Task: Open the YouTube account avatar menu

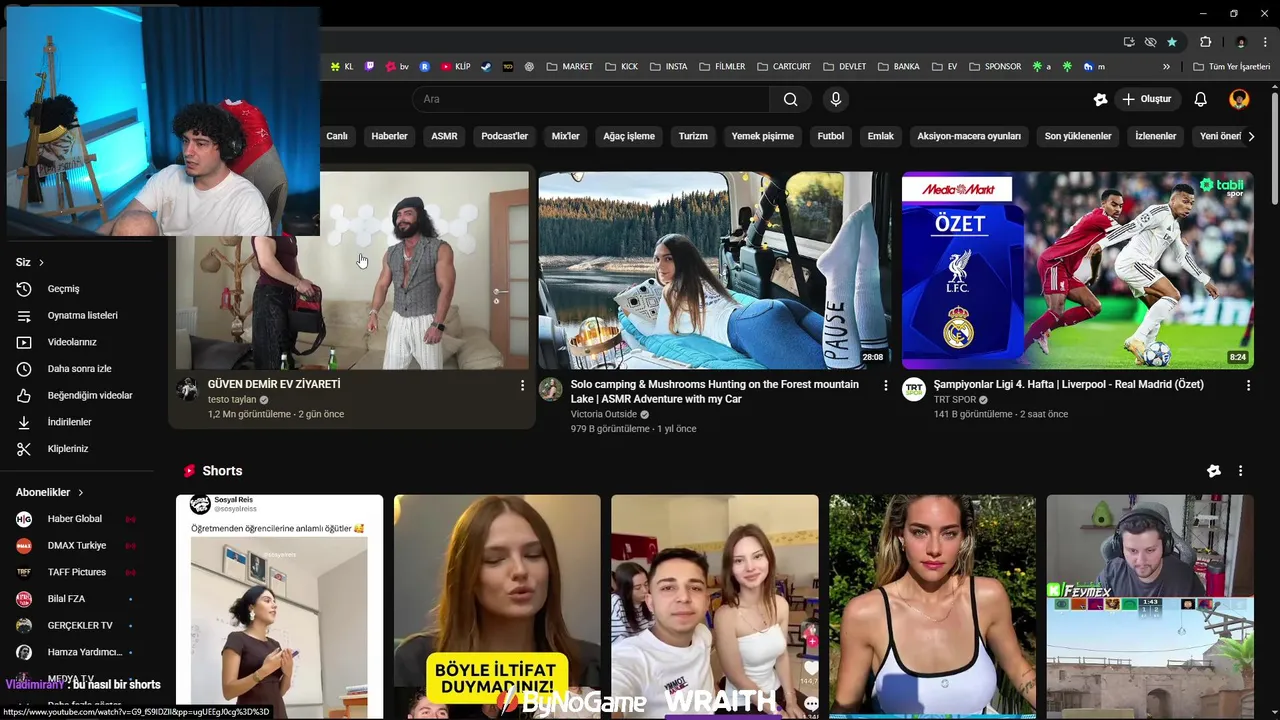Action: coord(1239,99)
